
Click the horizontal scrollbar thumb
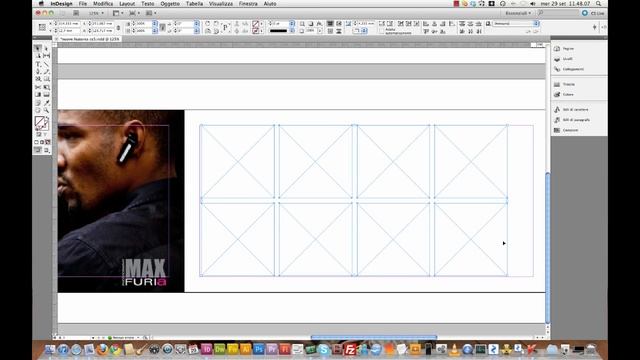(374, 338)
